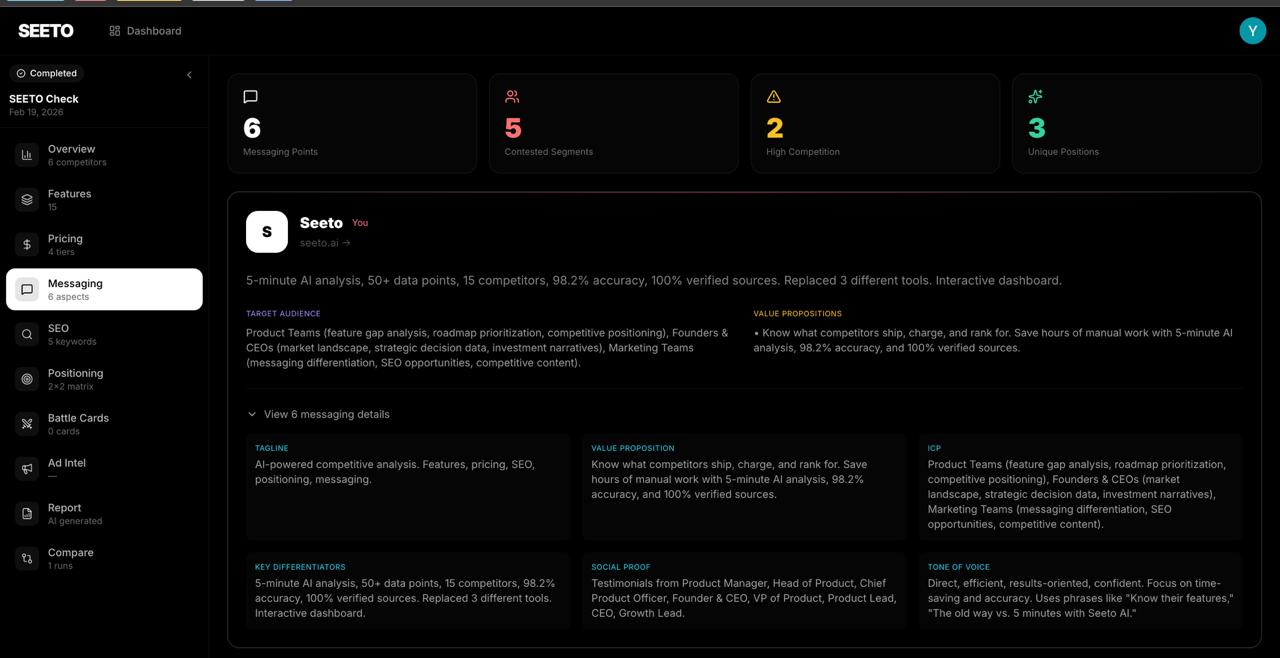Open Positioning via the target icon
Screen dimensions: 1280x658
click(x=26, y=379)
